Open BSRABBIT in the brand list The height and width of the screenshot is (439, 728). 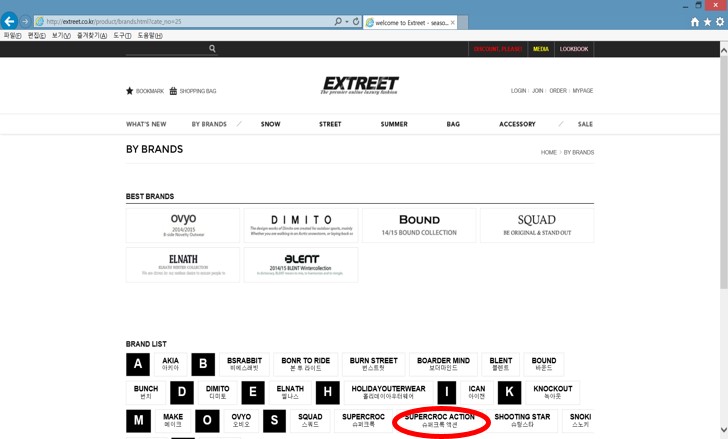coord(244,364)
